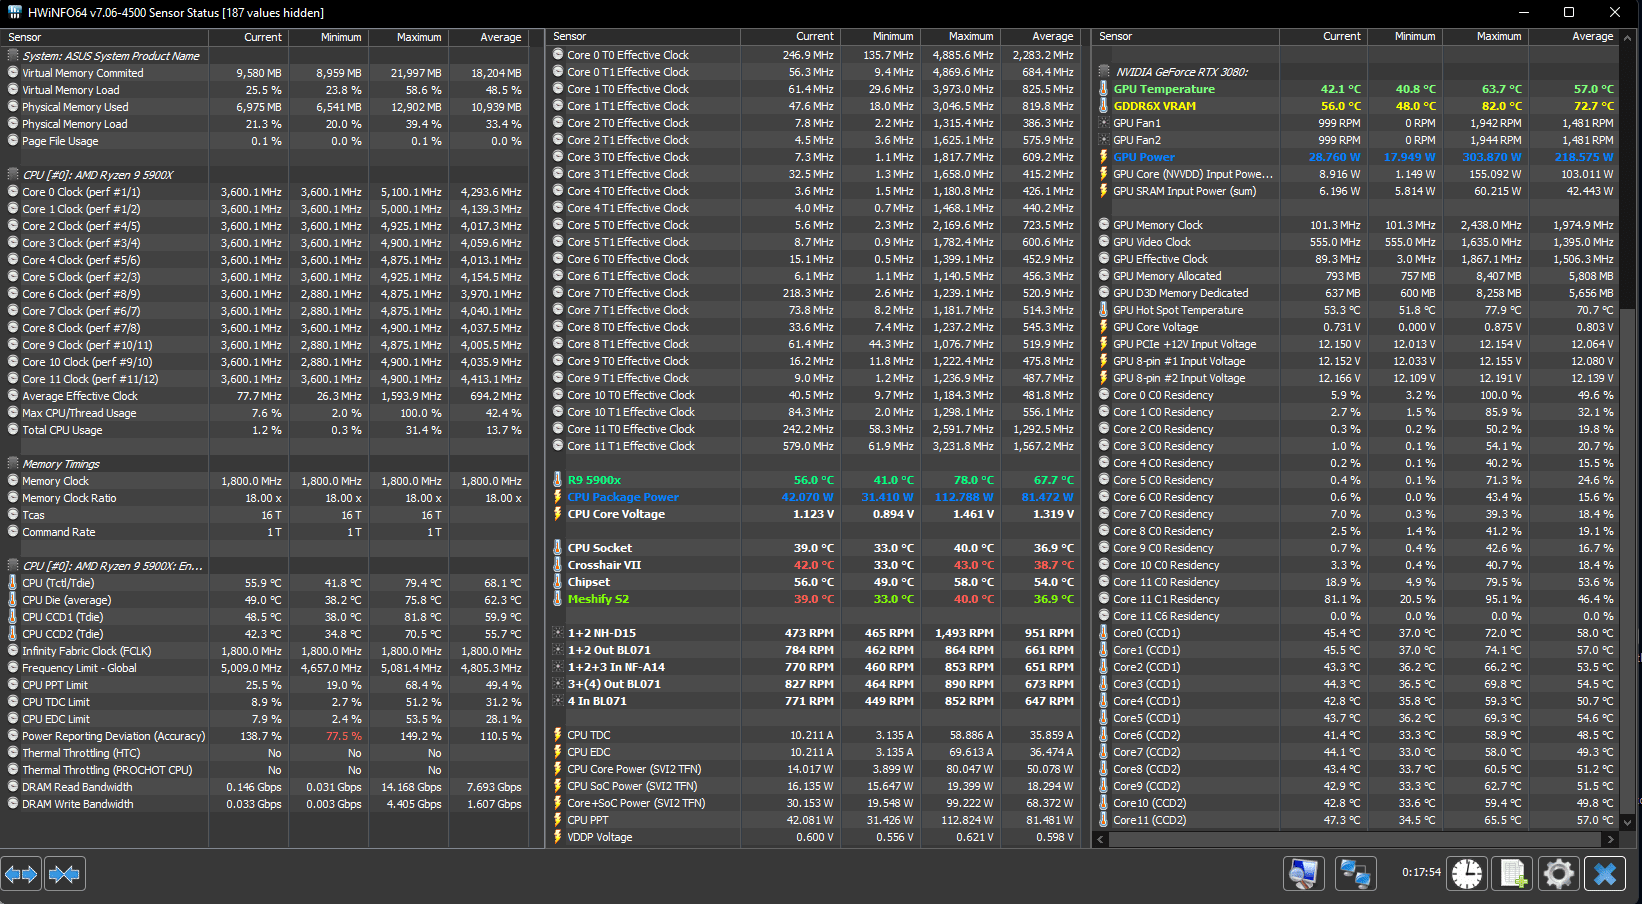Select the Core 11 T1 Effective Clock row
The height and width of the screenshot is (904, 1642).
point(812,446)
